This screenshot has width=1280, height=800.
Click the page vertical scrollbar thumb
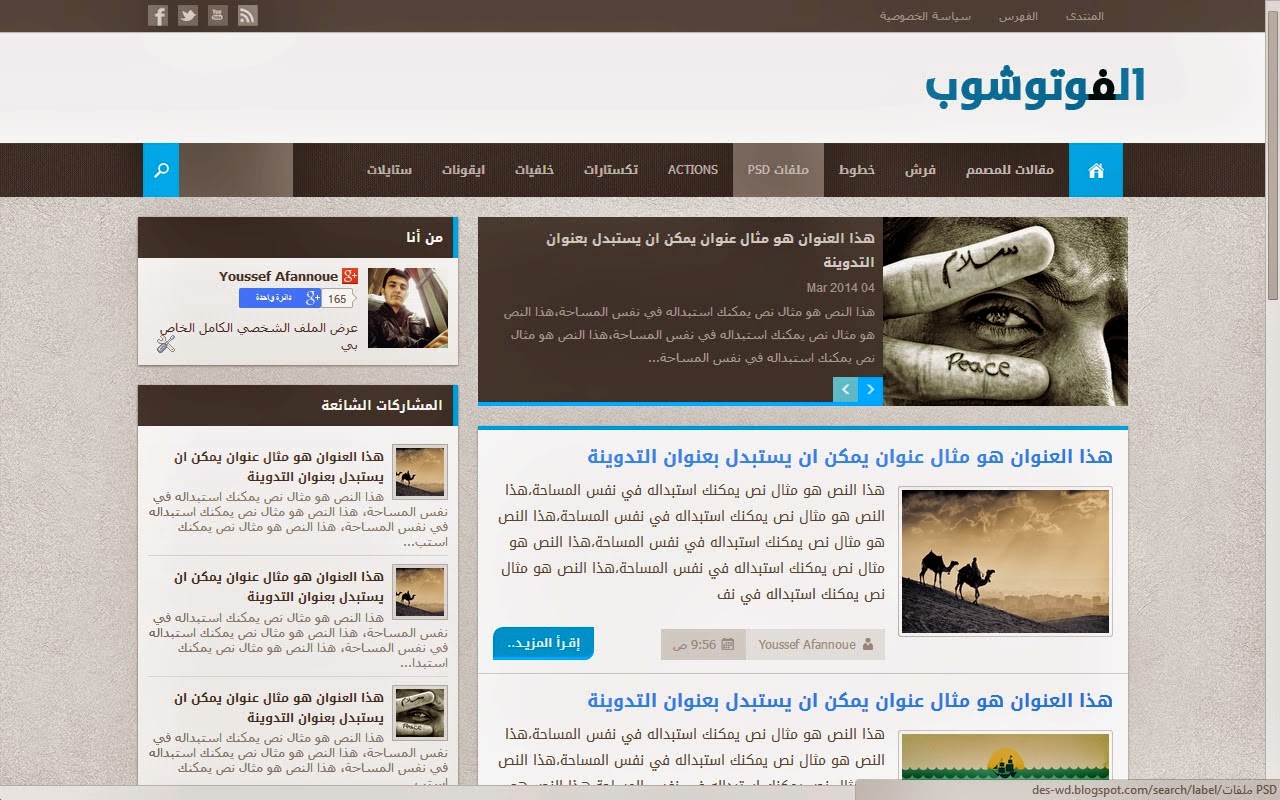[1273, 157]
